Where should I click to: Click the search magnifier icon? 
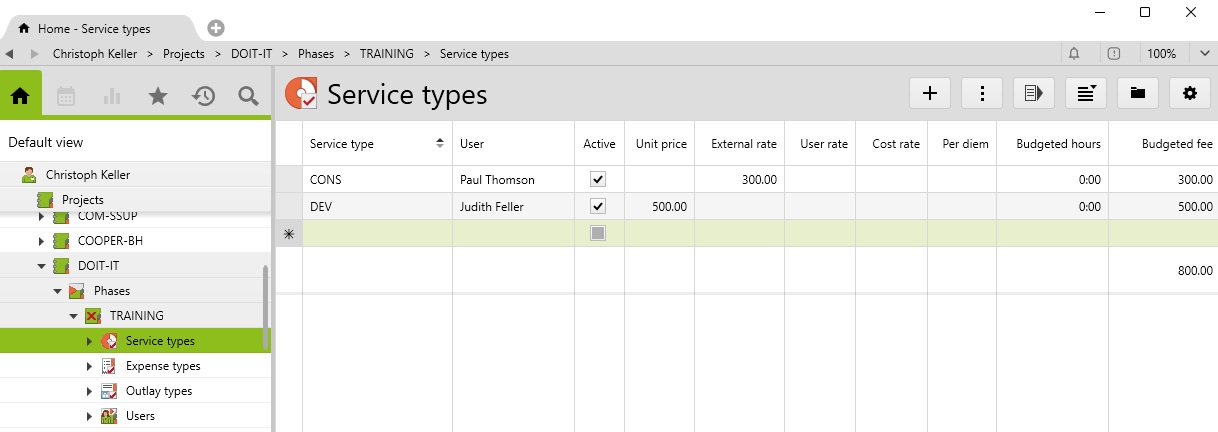248,96
